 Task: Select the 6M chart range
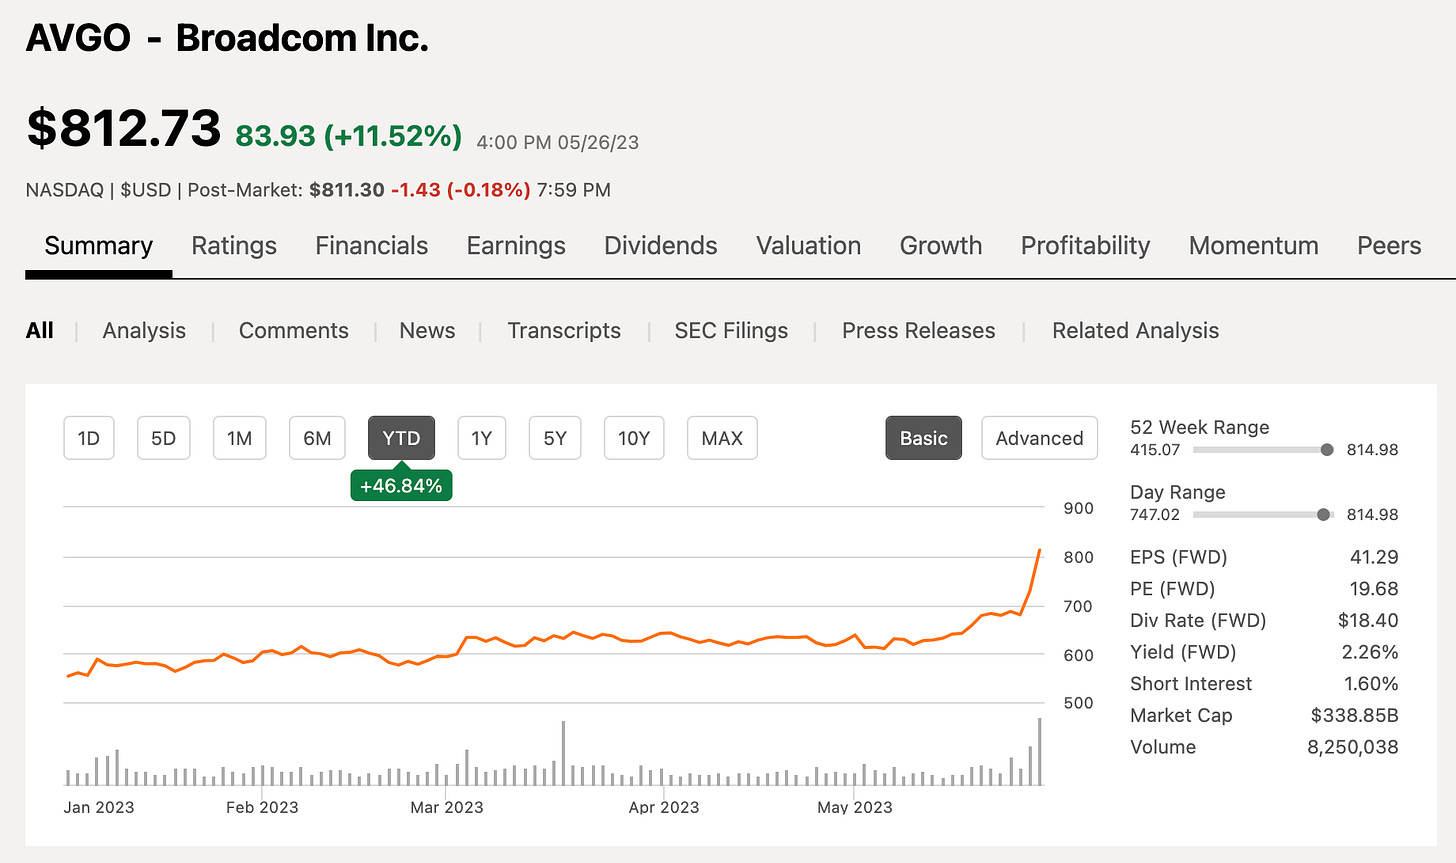(317, 438)
